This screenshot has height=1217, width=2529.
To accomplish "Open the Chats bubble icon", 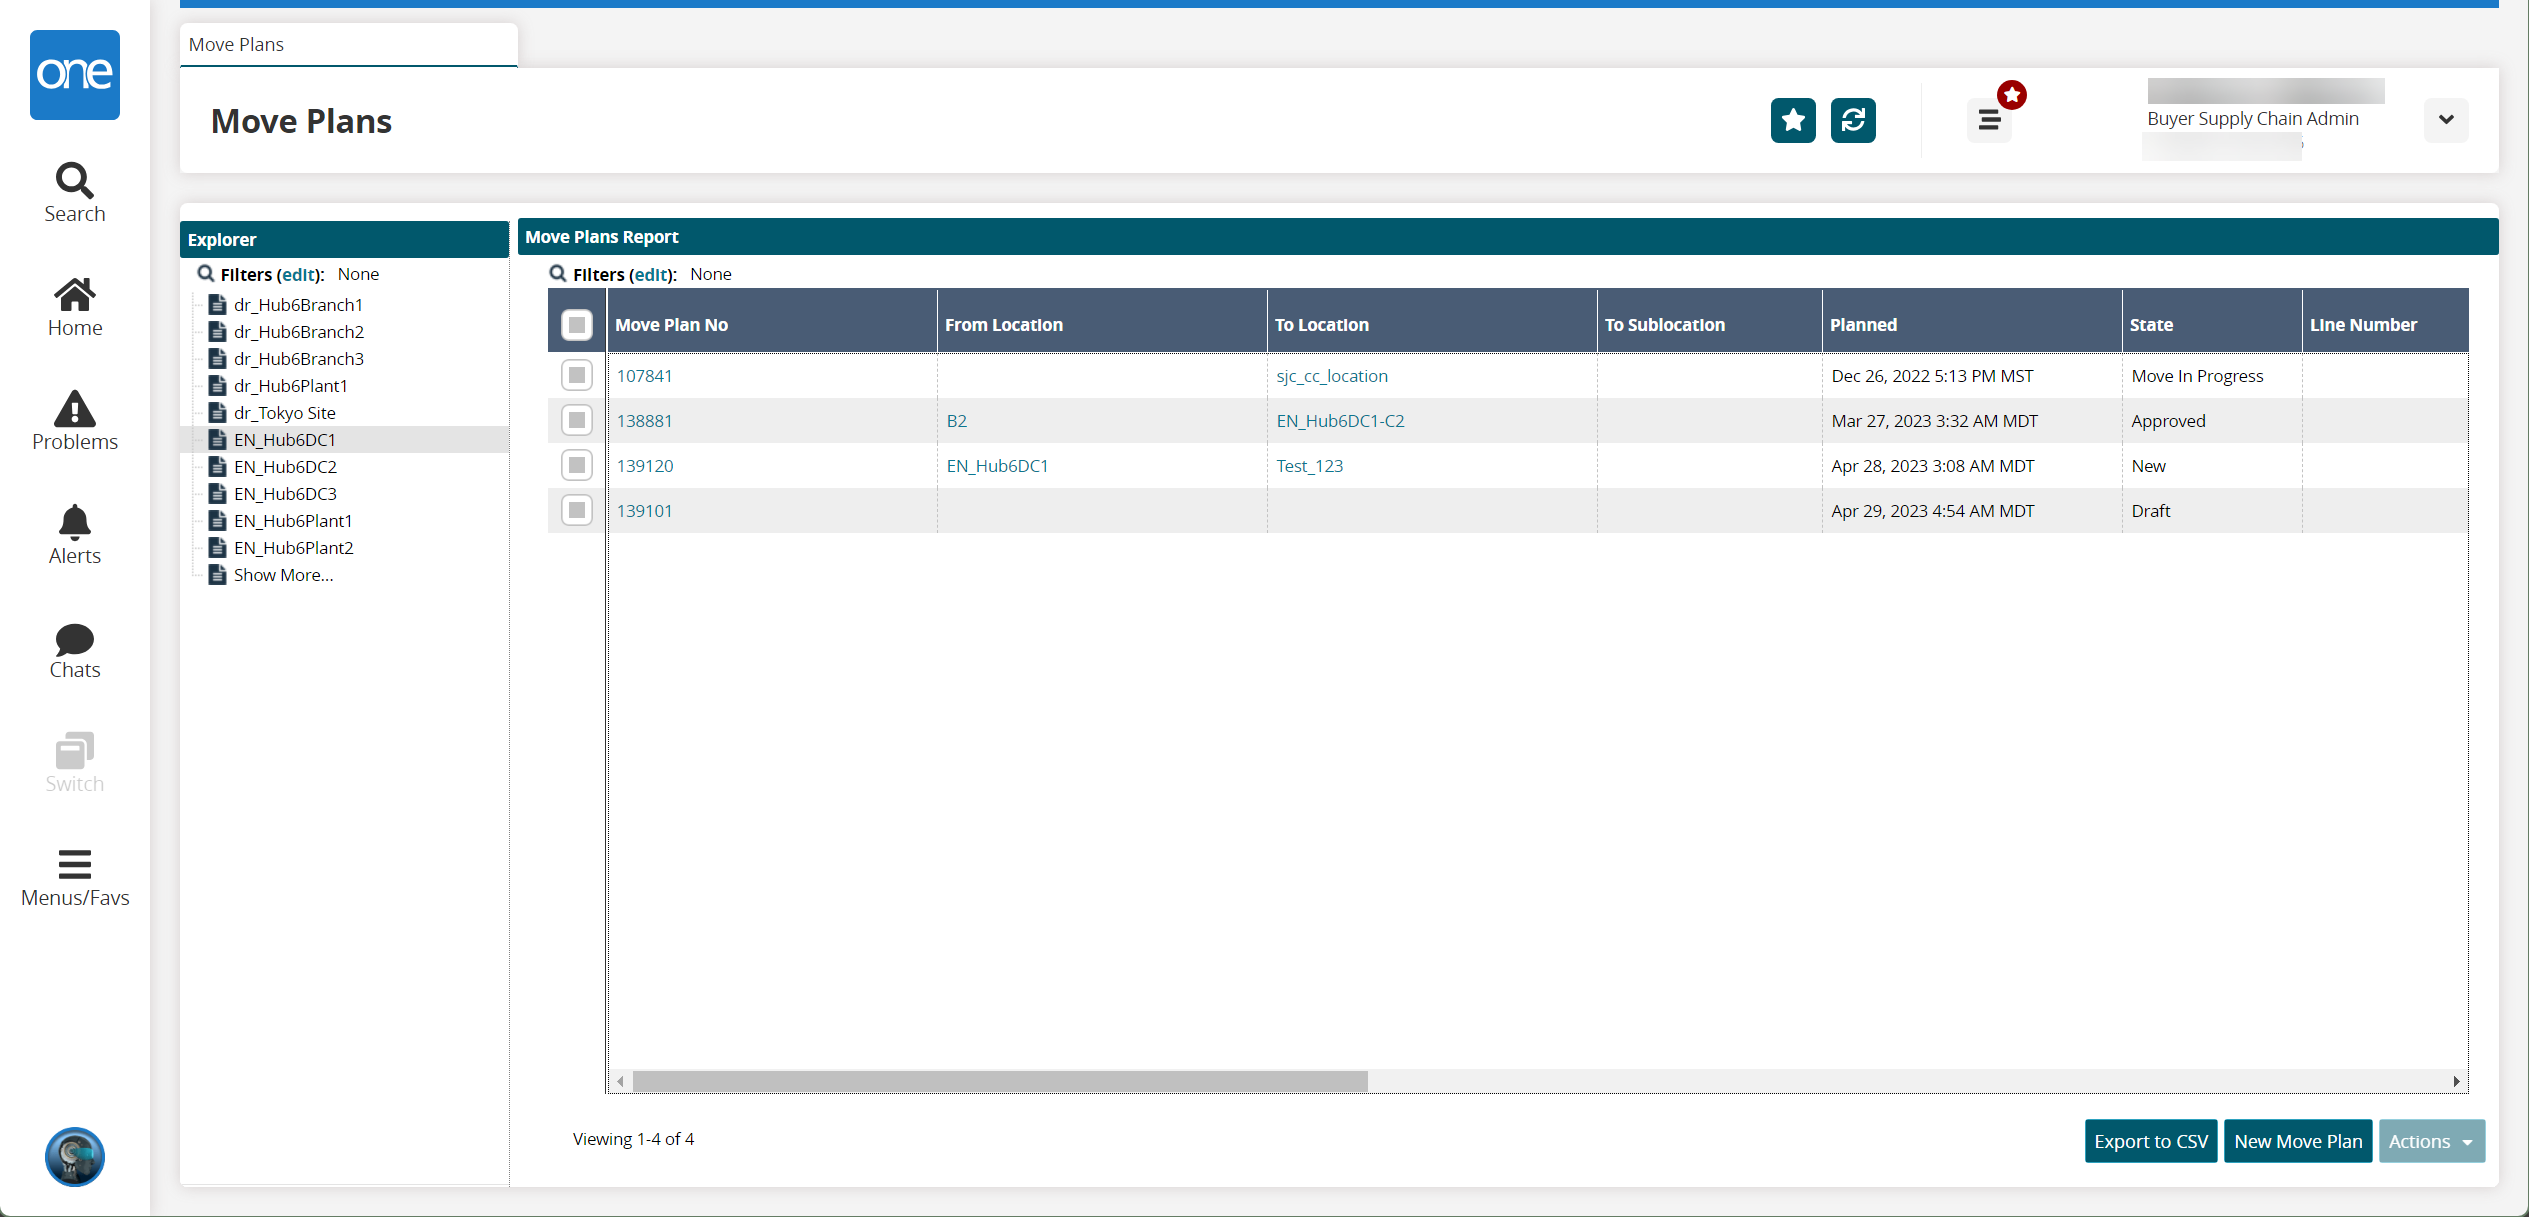I will click(75, 650).
